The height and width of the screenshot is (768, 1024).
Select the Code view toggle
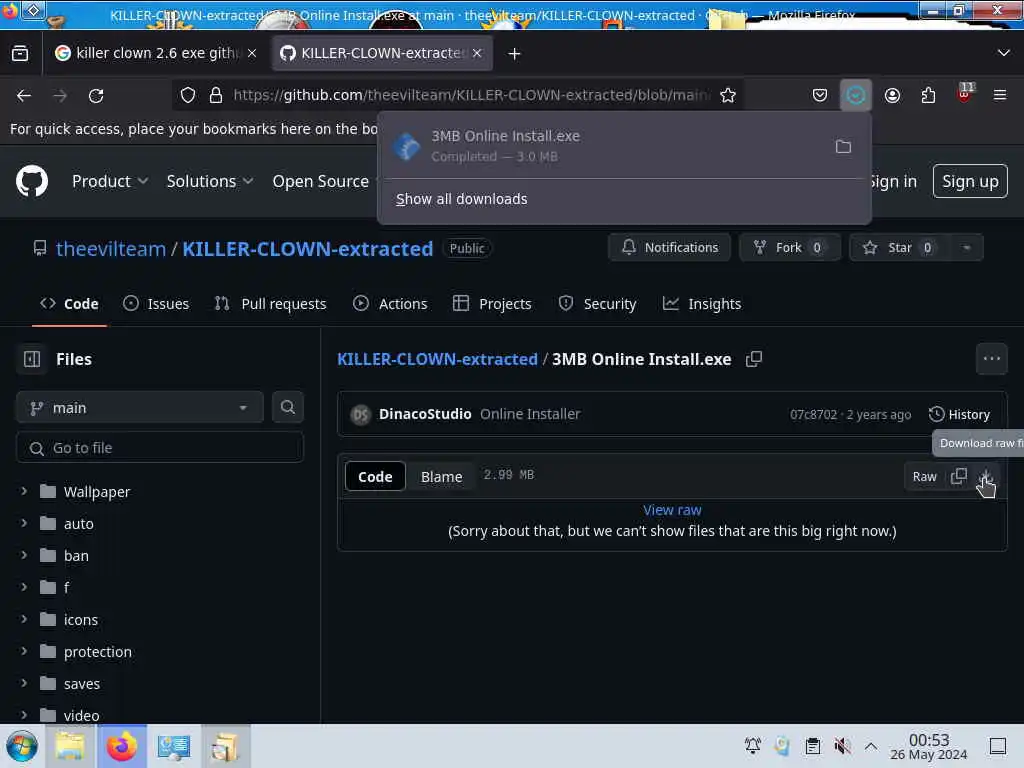(x=375, y=477)
